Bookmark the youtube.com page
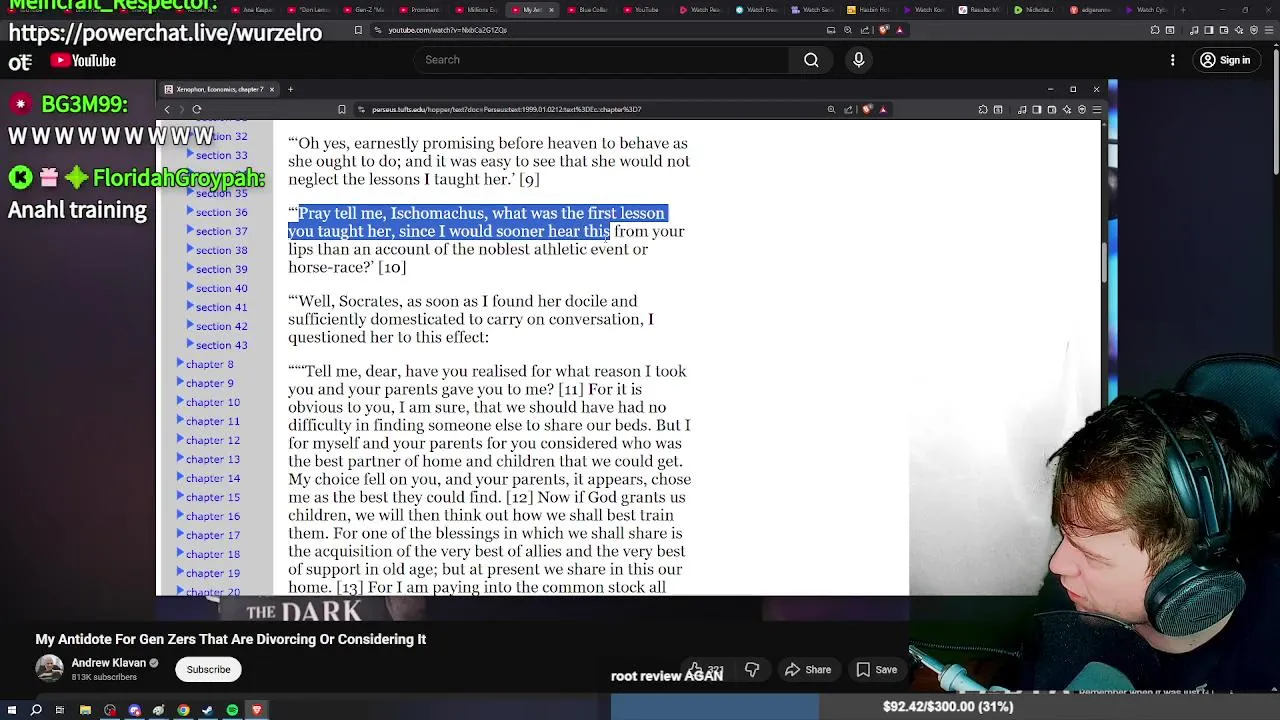 pyautogui.click(x=358, y=30)
